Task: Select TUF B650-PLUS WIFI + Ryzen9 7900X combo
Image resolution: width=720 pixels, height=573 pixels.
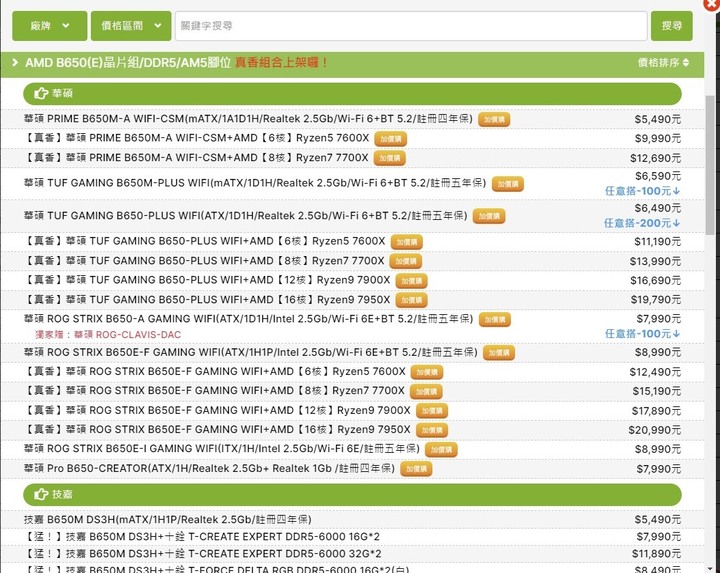Action: tap(352, 281)
